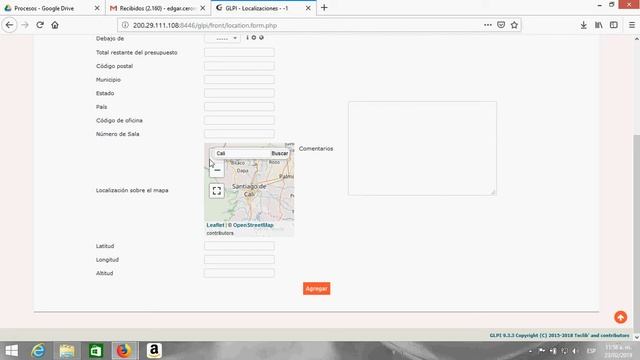Open the Firefox hamburger menu
Image resolution: width=640 pixels, height=360 pixels.
632,25
